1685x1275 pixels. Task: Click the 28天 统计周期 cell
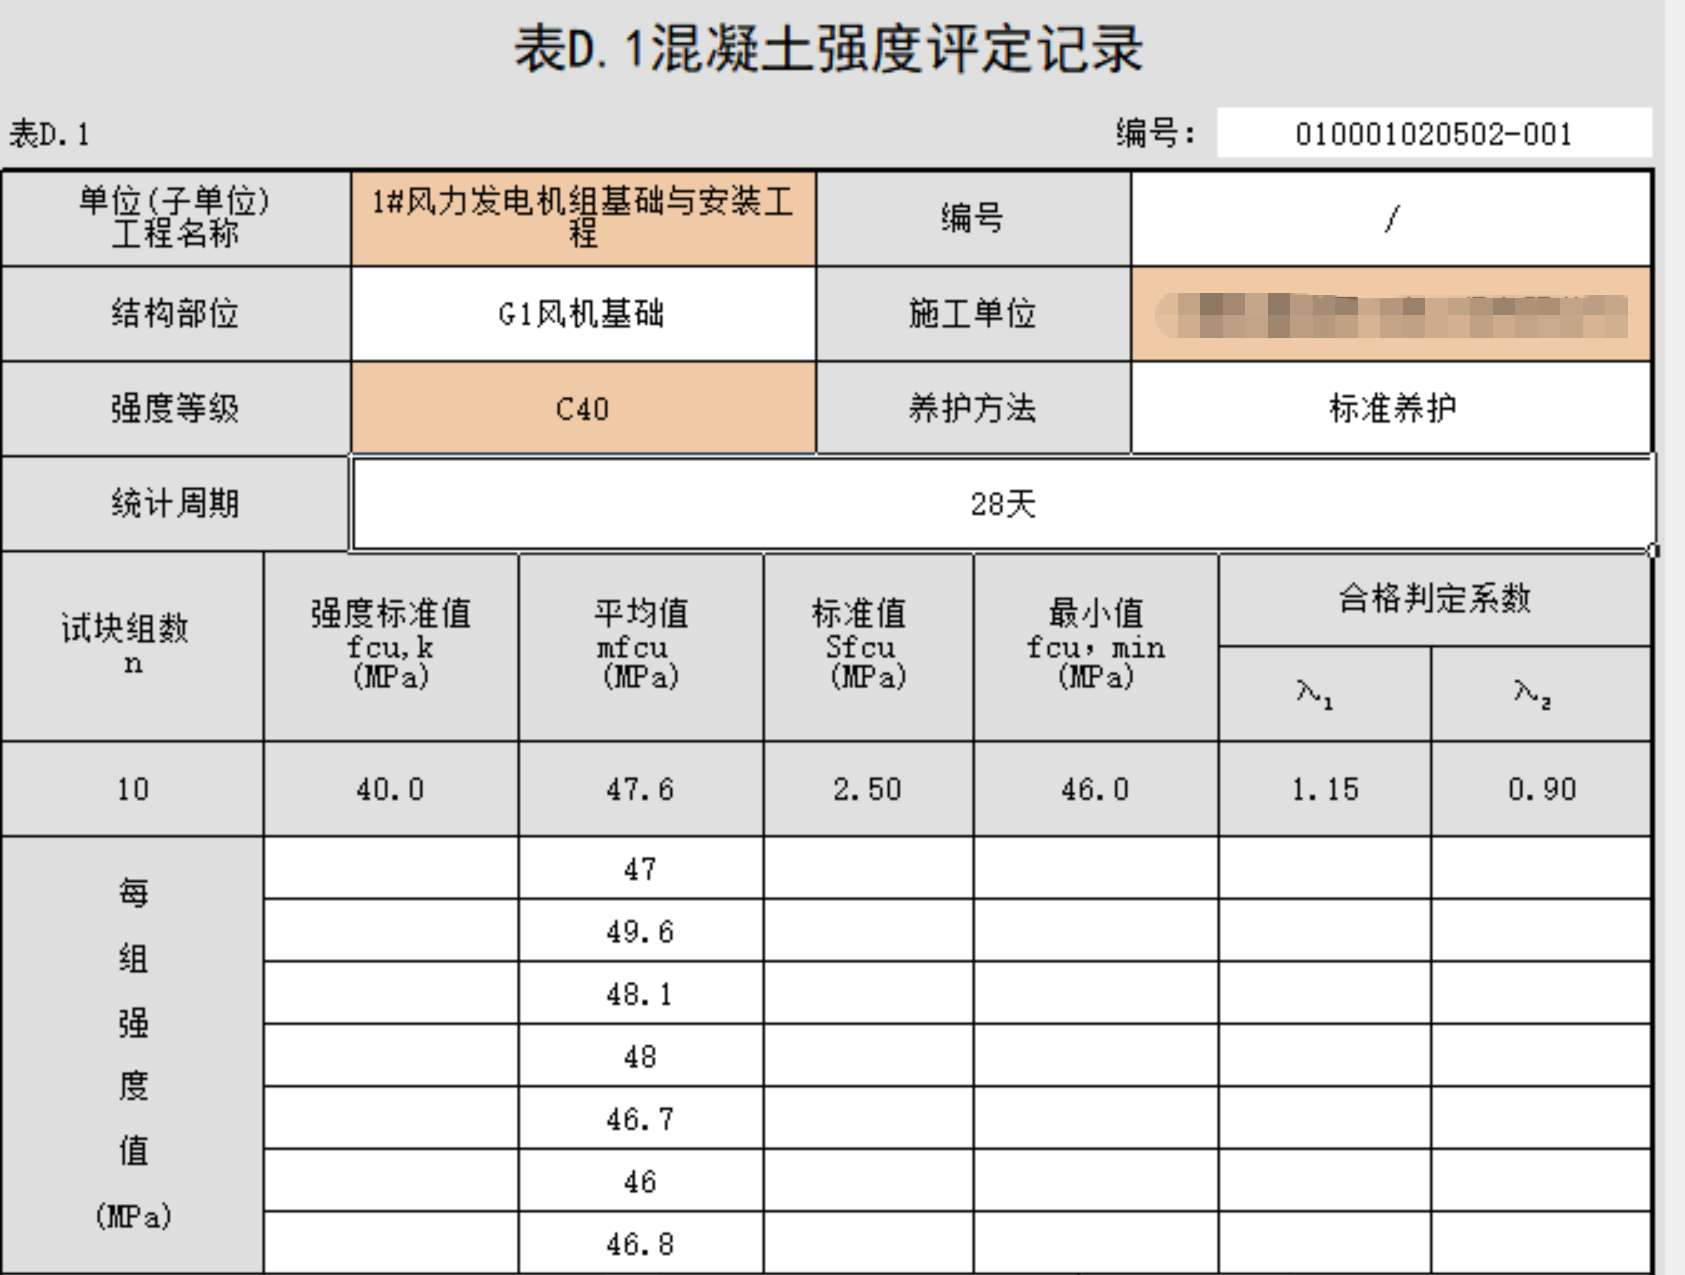tap(1000, 502)
